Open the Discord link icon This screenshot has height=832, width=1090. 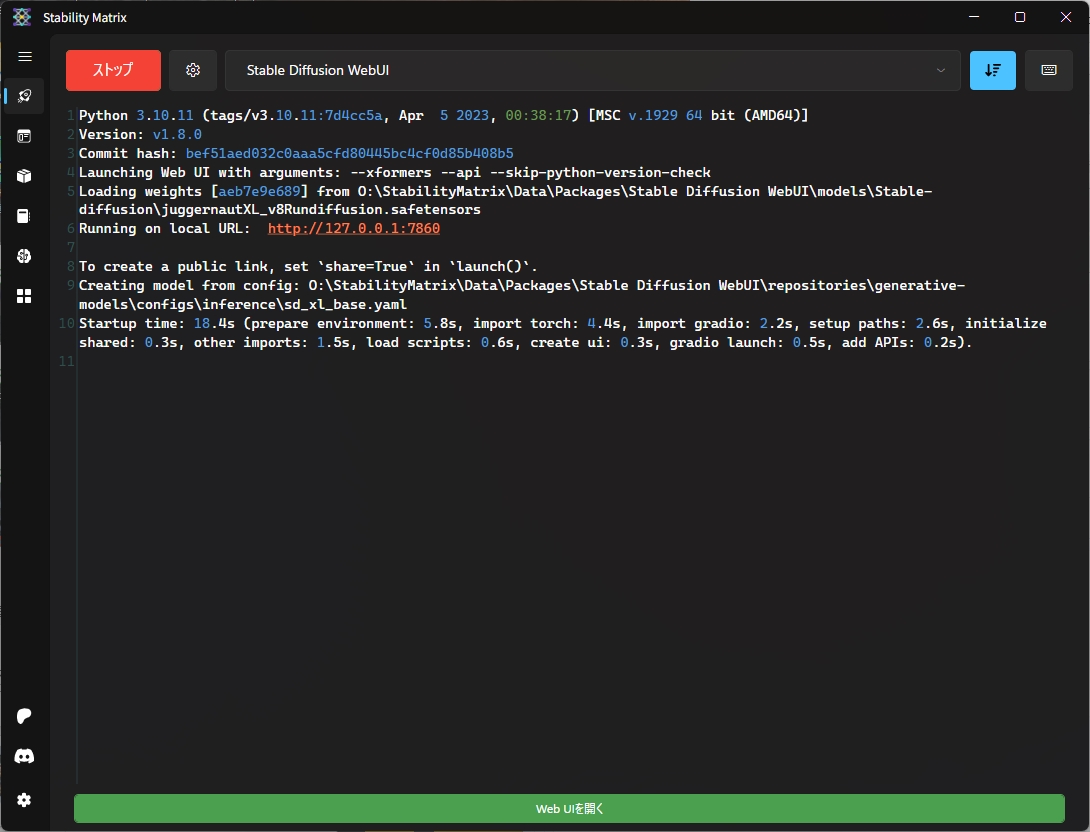click(x=25, y=757)
